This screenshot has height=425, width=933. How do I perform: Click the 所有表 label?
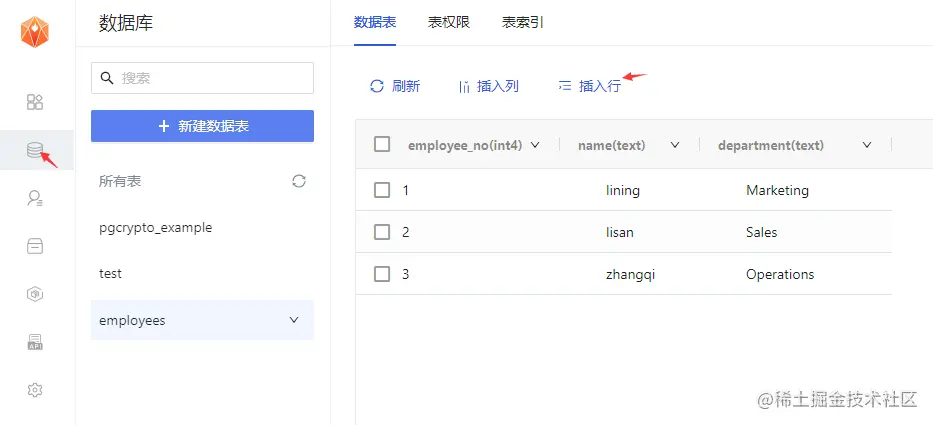120,182
